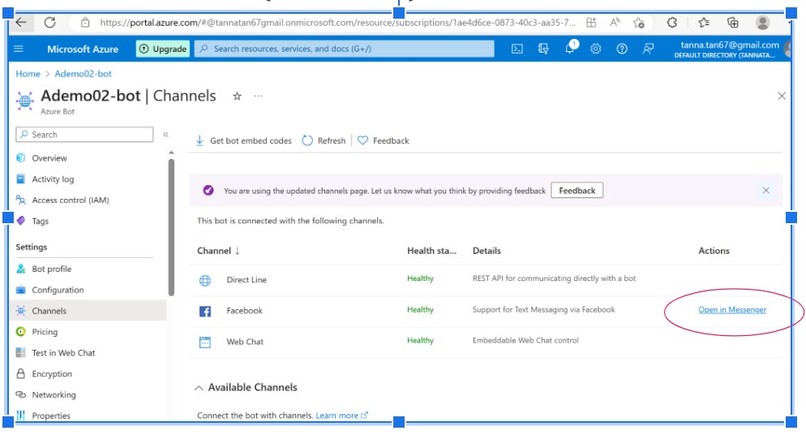Screen dimensions: 806x435
Task: Open the Help question mark icon
Action: [622, 49]
